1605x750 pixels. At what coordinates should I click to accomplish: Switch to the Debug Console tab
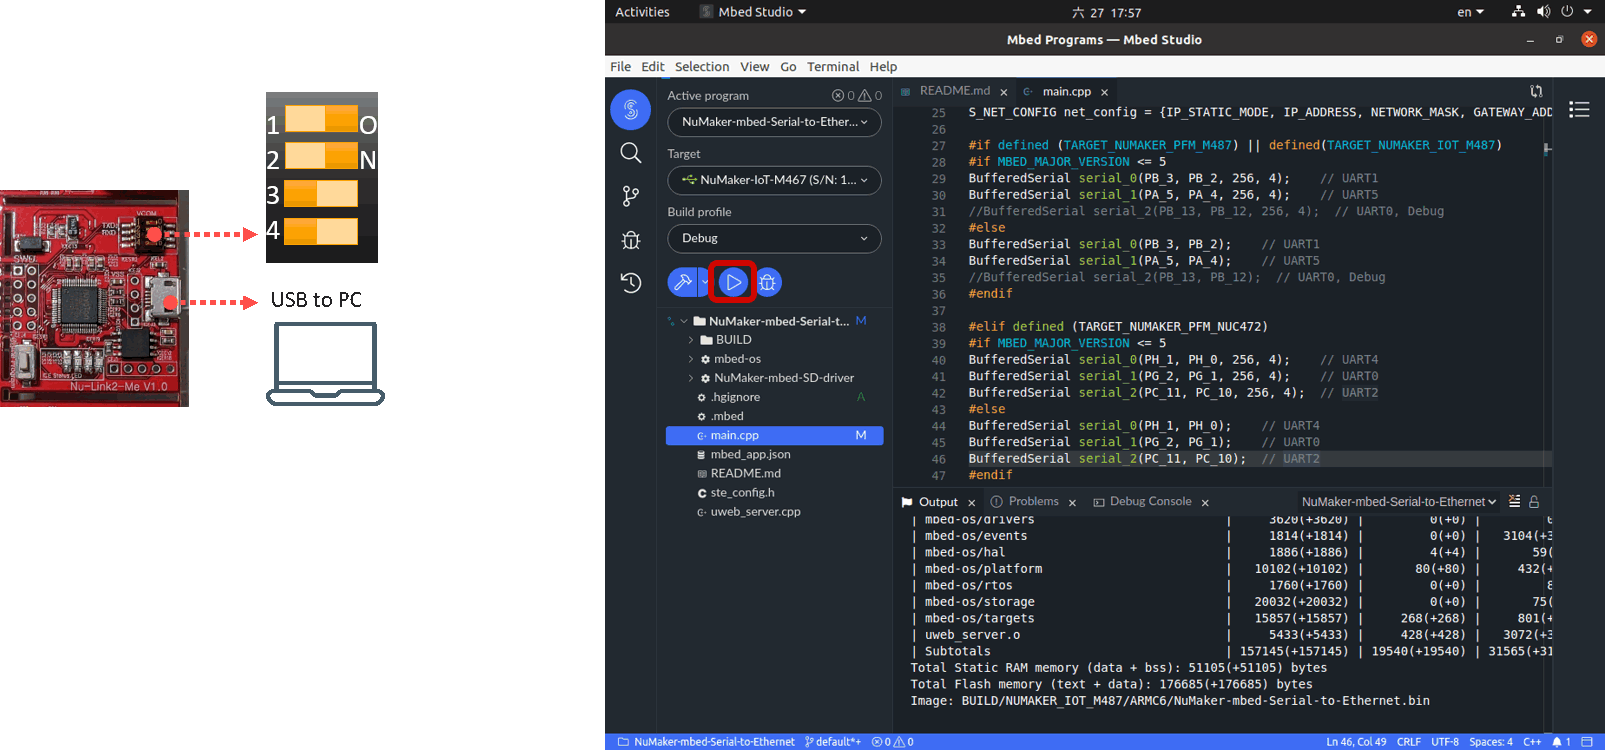pyautogui.click(x=1150, y=502)
